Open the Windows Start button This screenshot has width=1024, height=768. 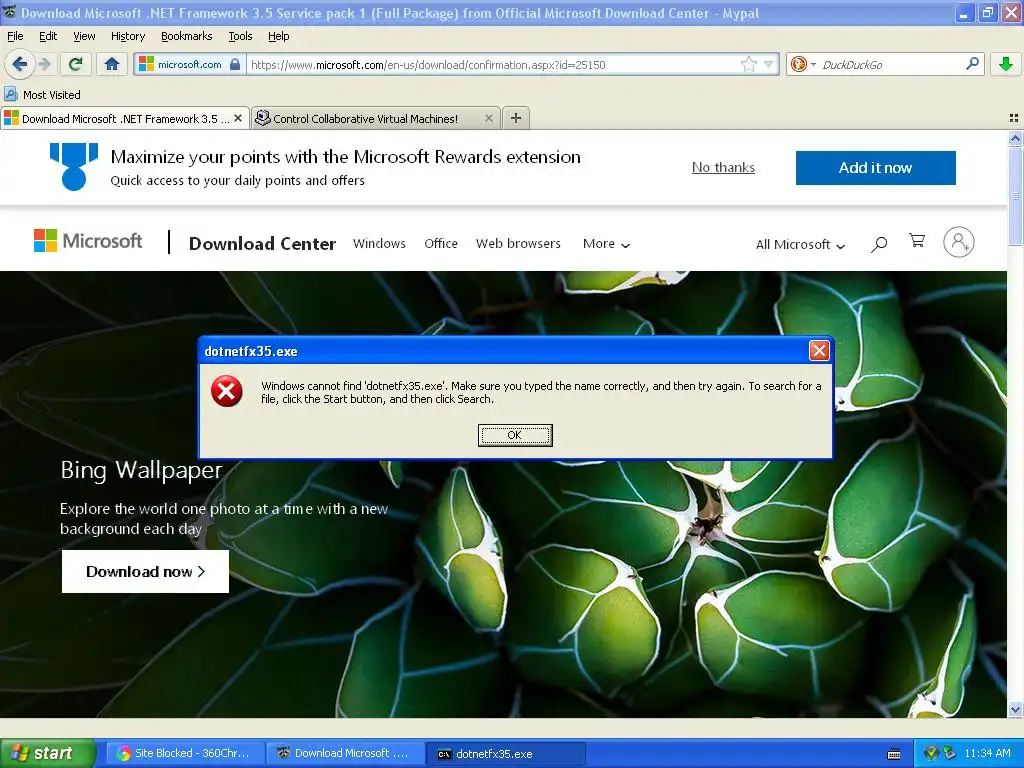point(47,753)
